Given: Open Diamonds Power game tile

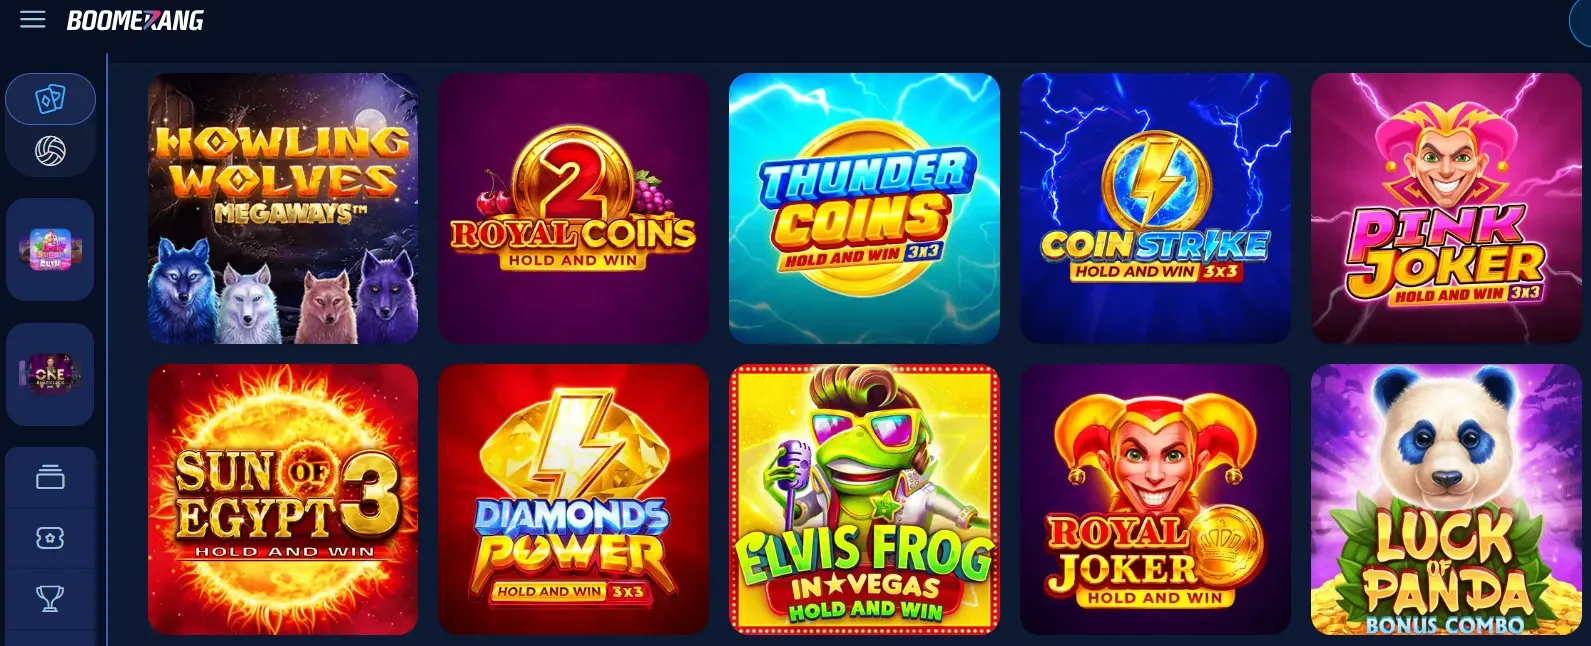Looking at the screenshot, I should (574, 499).
